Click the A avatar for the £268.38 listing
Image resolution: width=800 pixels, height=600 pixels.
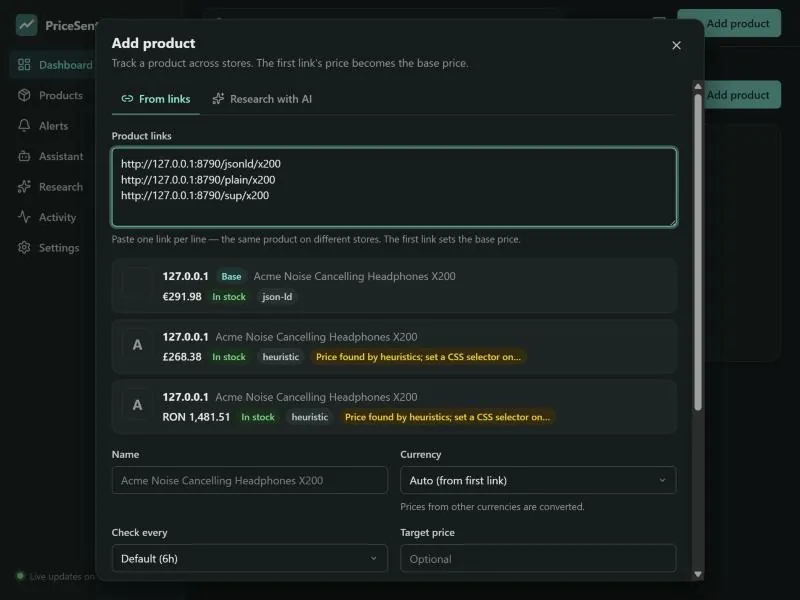click(x=137, y=345)
